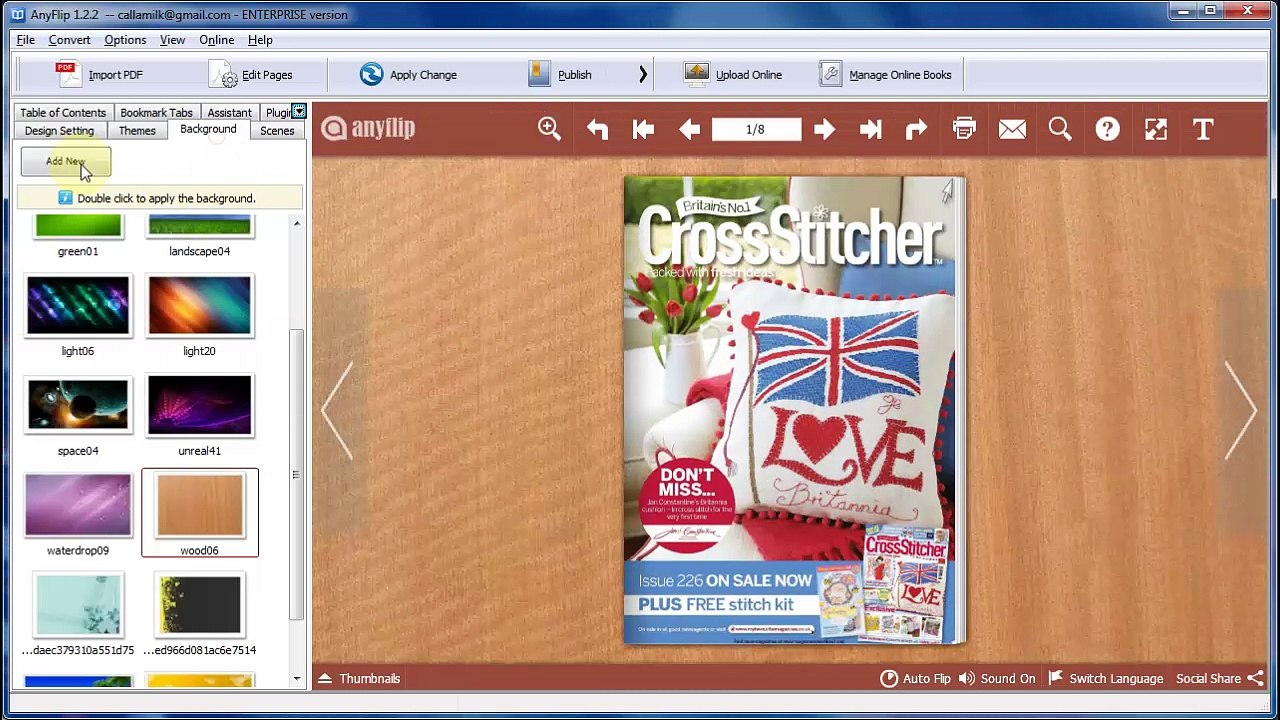Open the View menu
The height and width of the screenshot is (720, 1280).
(172, 40)
